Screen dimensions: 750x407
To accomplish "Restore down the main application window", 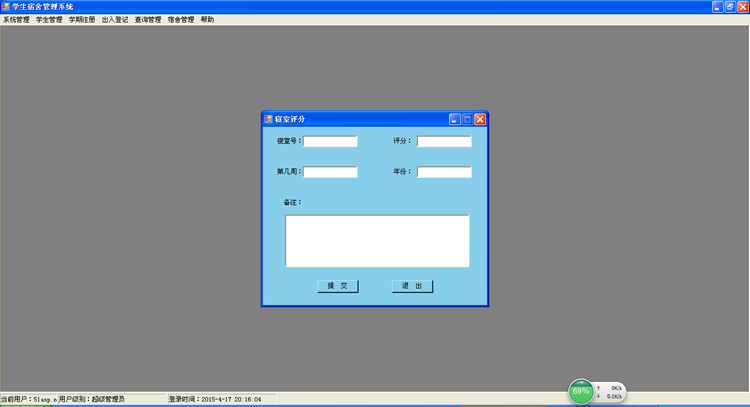I will pos(730,7).
